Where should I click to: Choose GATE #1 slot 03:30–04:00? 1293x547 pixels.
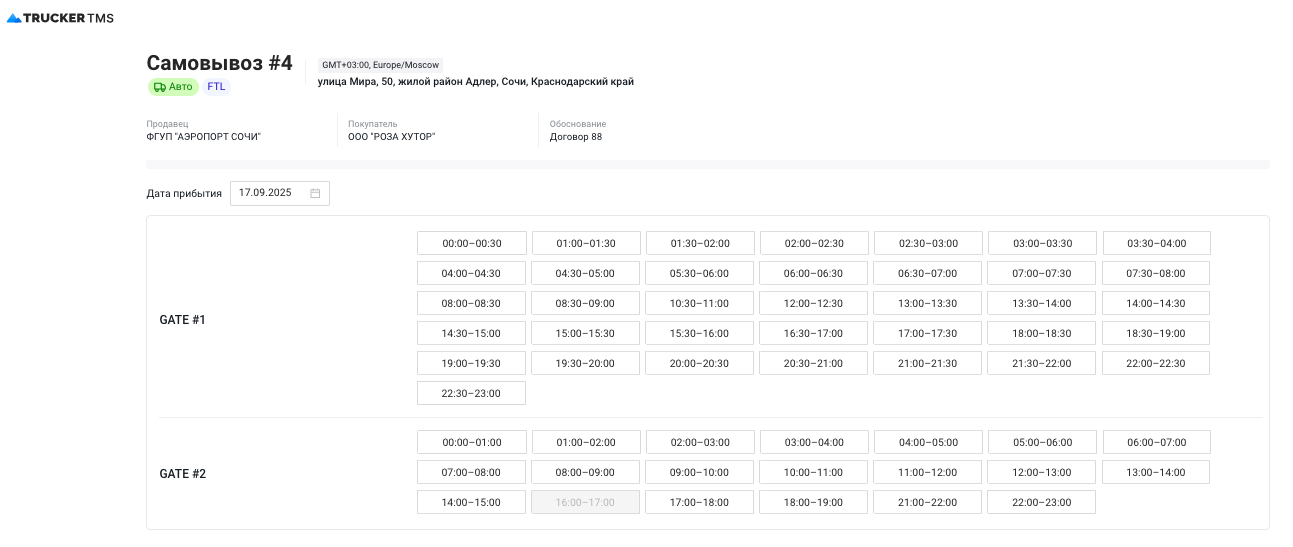(x=1156, y=243)
